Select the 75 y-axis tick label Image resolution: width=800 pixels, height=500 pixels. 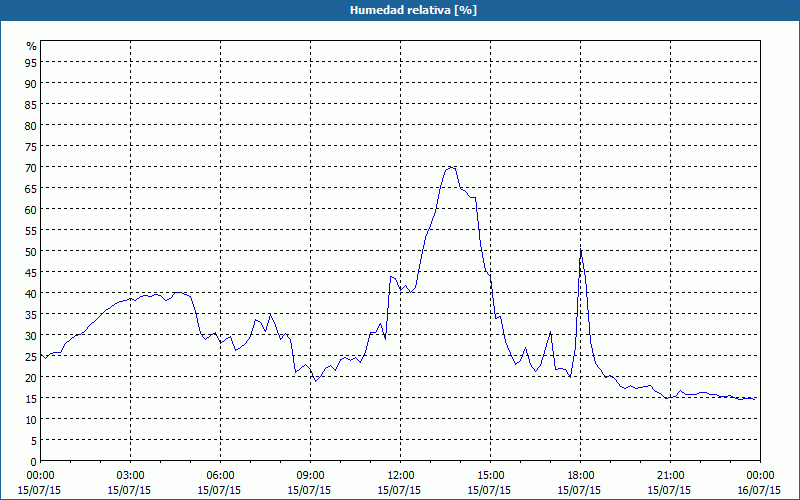click(x=31, y=146)
